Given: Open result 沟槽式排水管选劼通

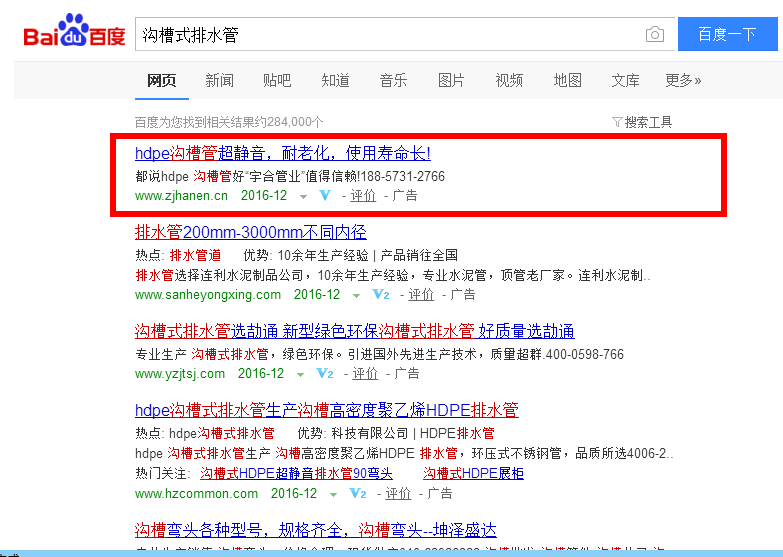Looking at the screenshot, I should coord(355,331).
